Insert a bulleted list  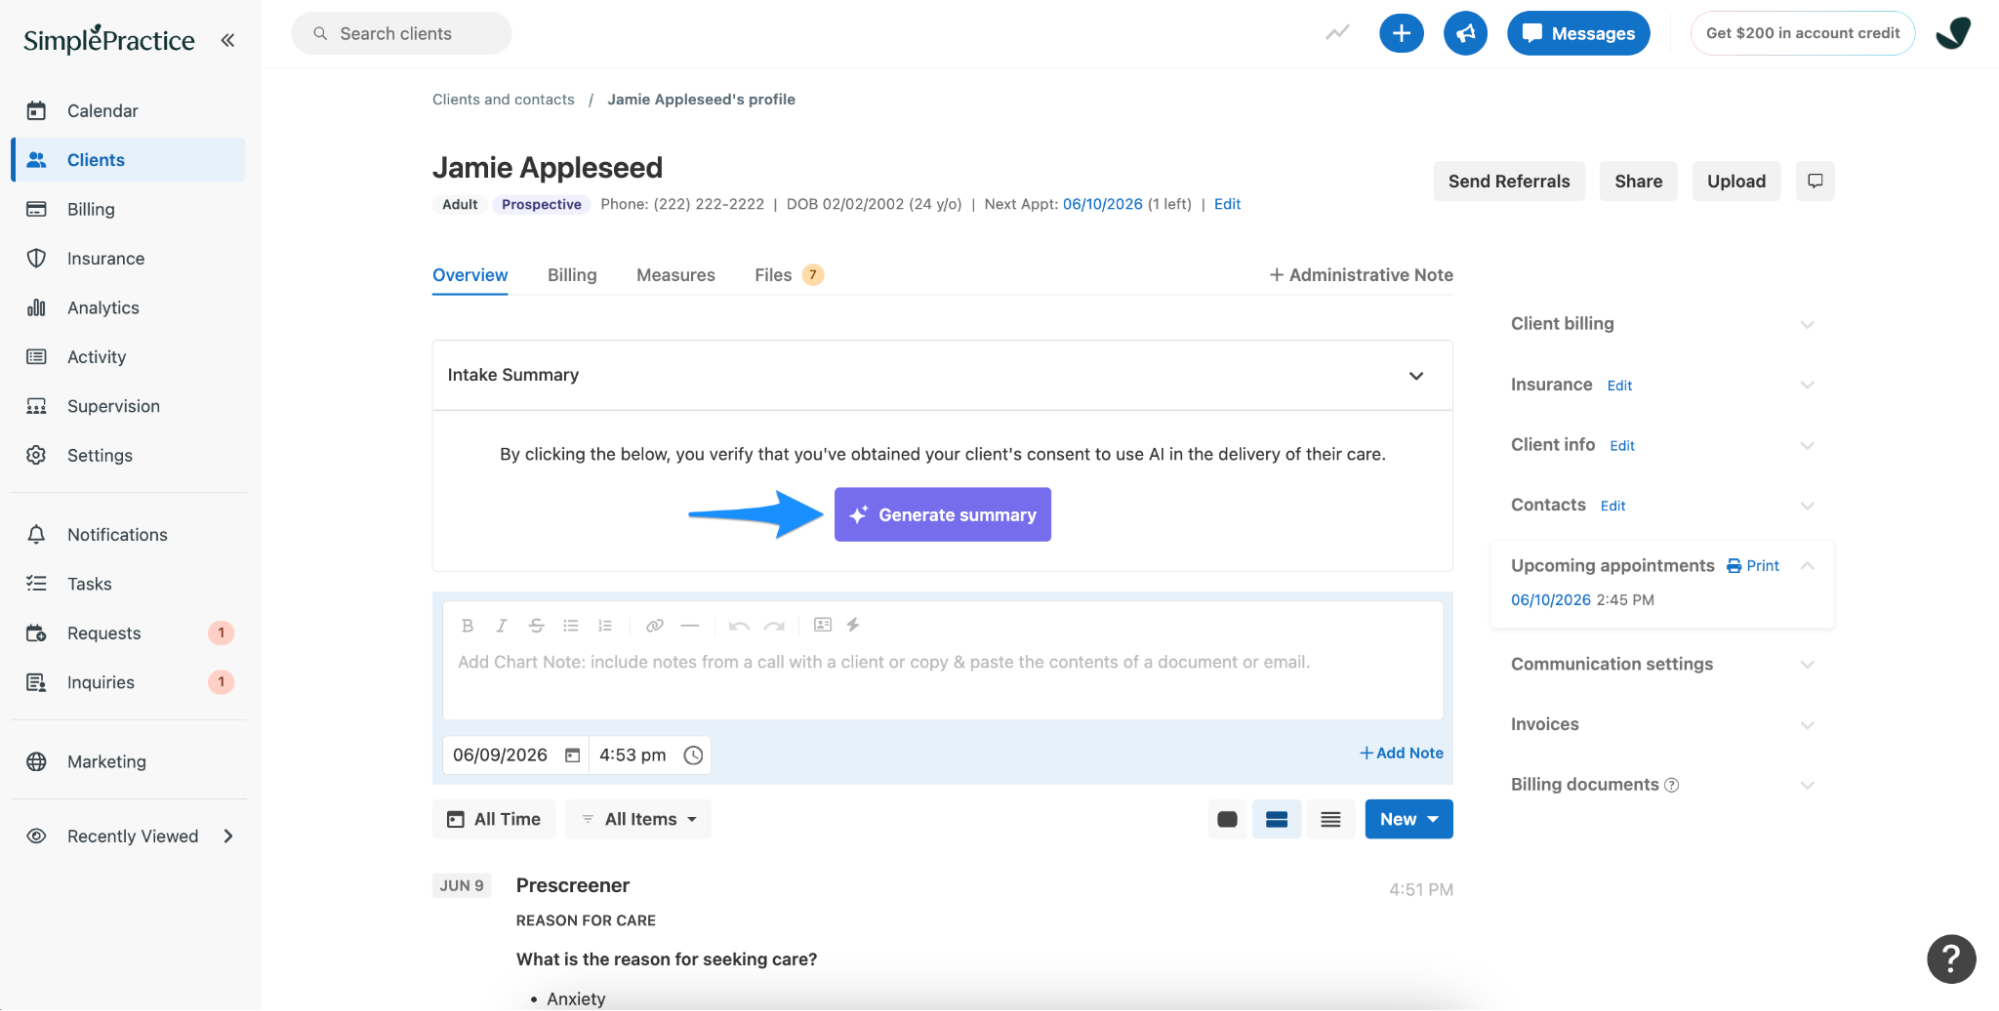[570, 625]
